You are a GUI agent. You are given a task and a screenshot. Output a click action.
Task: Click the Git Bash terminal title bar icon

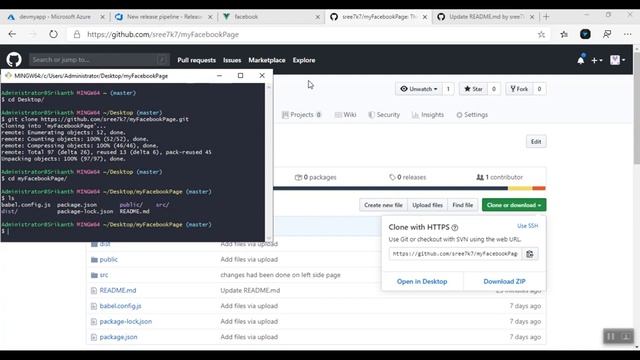(x=8, y=76)
